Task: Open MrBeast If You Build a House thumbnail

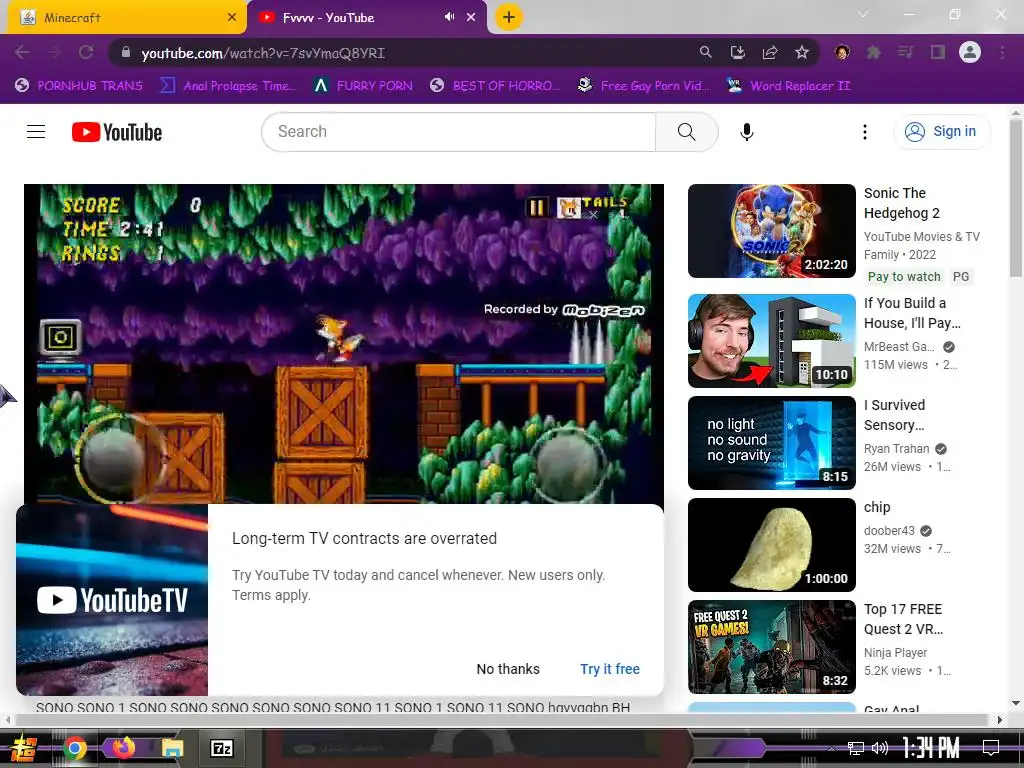Action: pyautogui.click(x=772, y=341)
